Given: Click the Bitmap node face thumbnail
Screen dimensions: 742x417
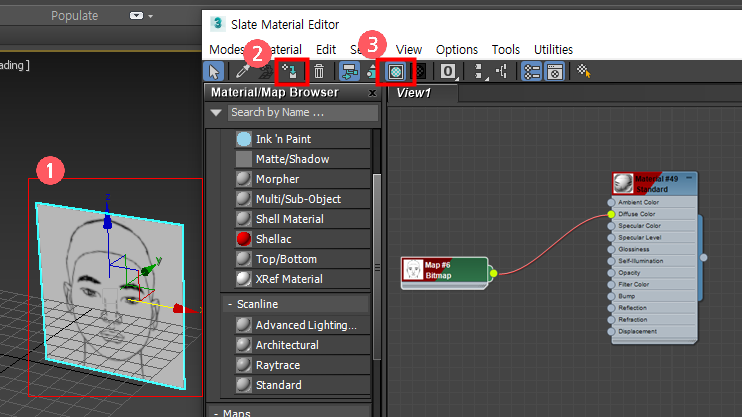Looking at the screenshot, I should tap(413, 270).
